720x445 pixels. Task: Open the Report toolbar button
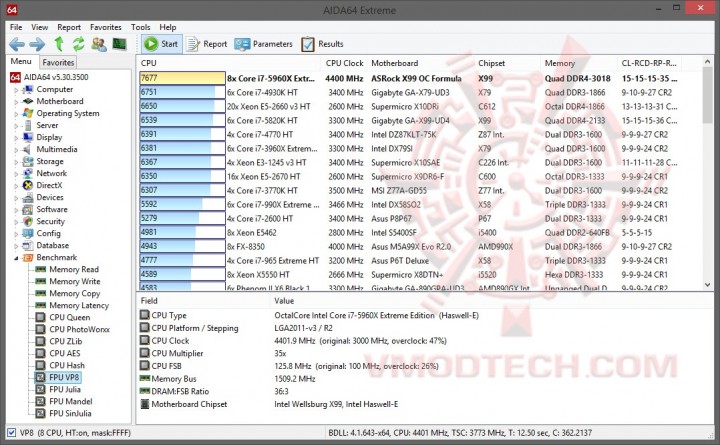pyautogui.click(x=207, y=44)
